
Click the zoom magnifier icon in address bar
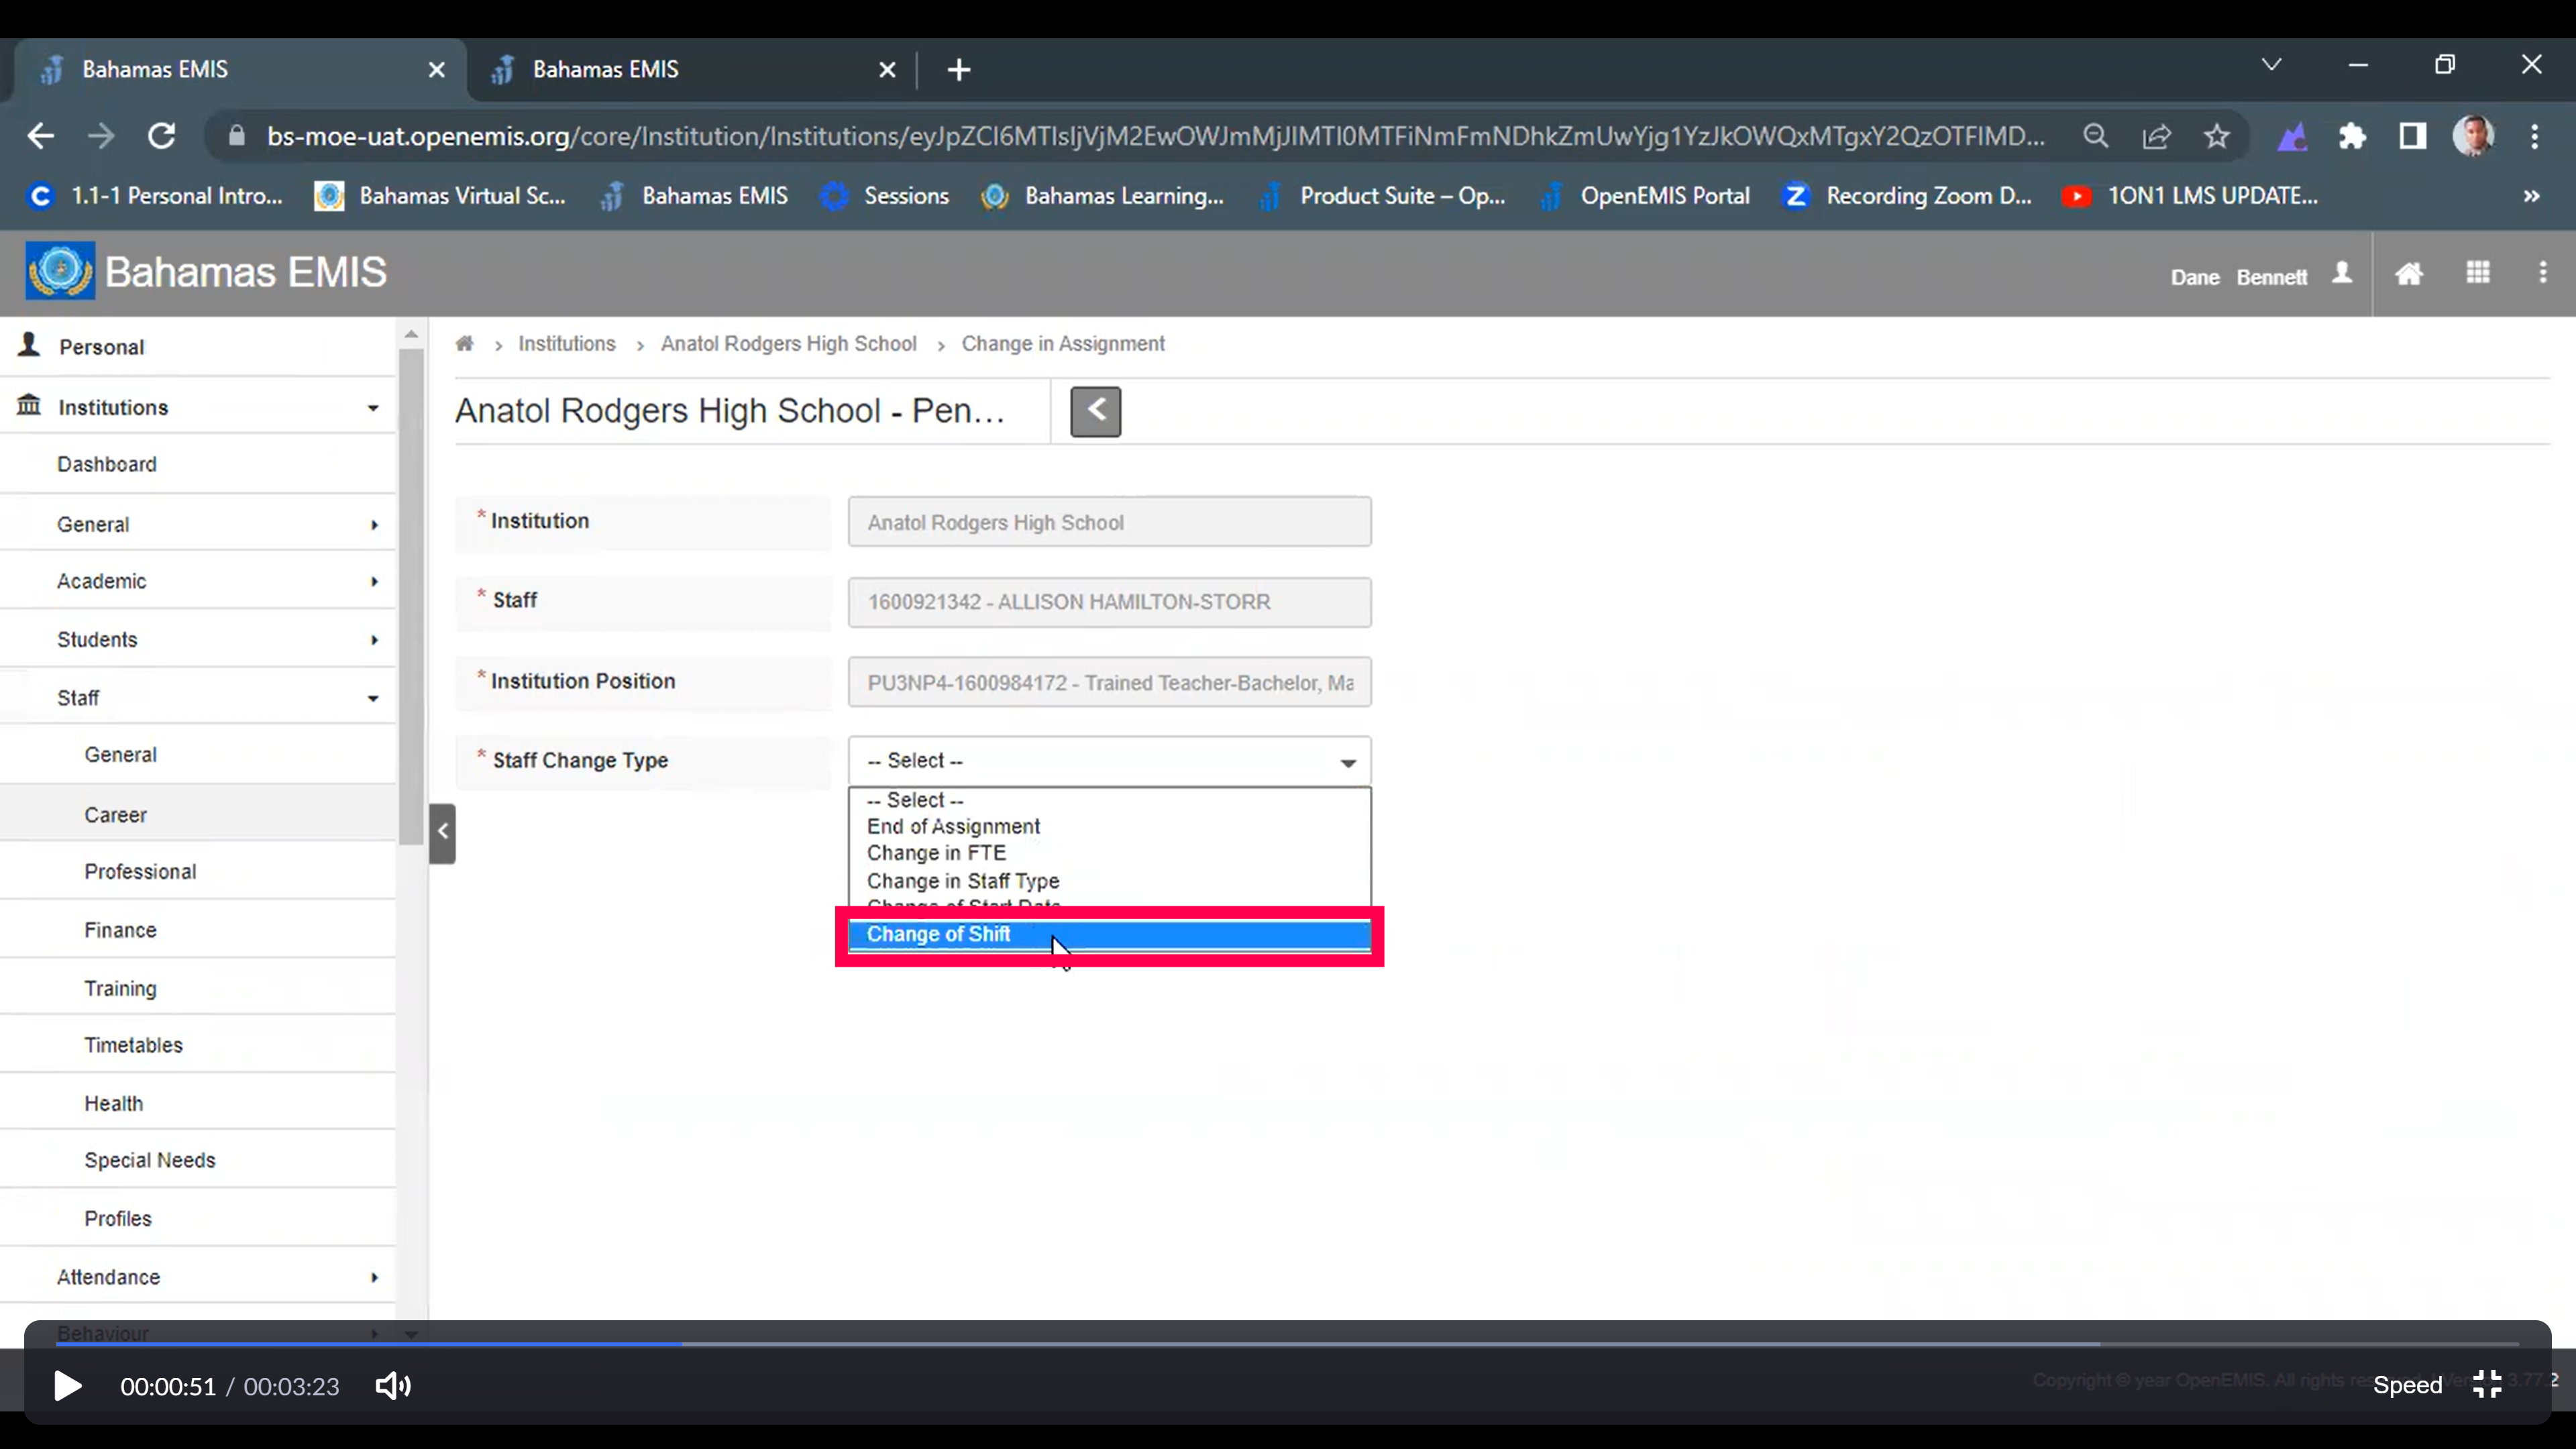point(2096,136)
